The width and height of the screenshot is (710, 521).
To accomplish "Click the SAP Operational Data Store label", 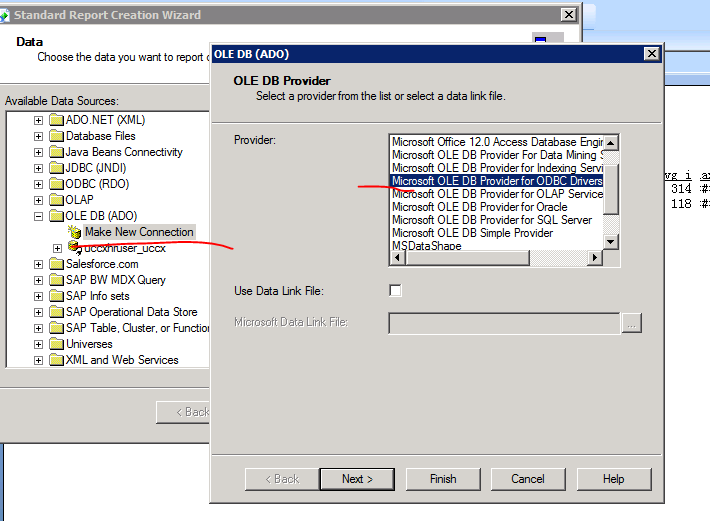I will (131, 312).
